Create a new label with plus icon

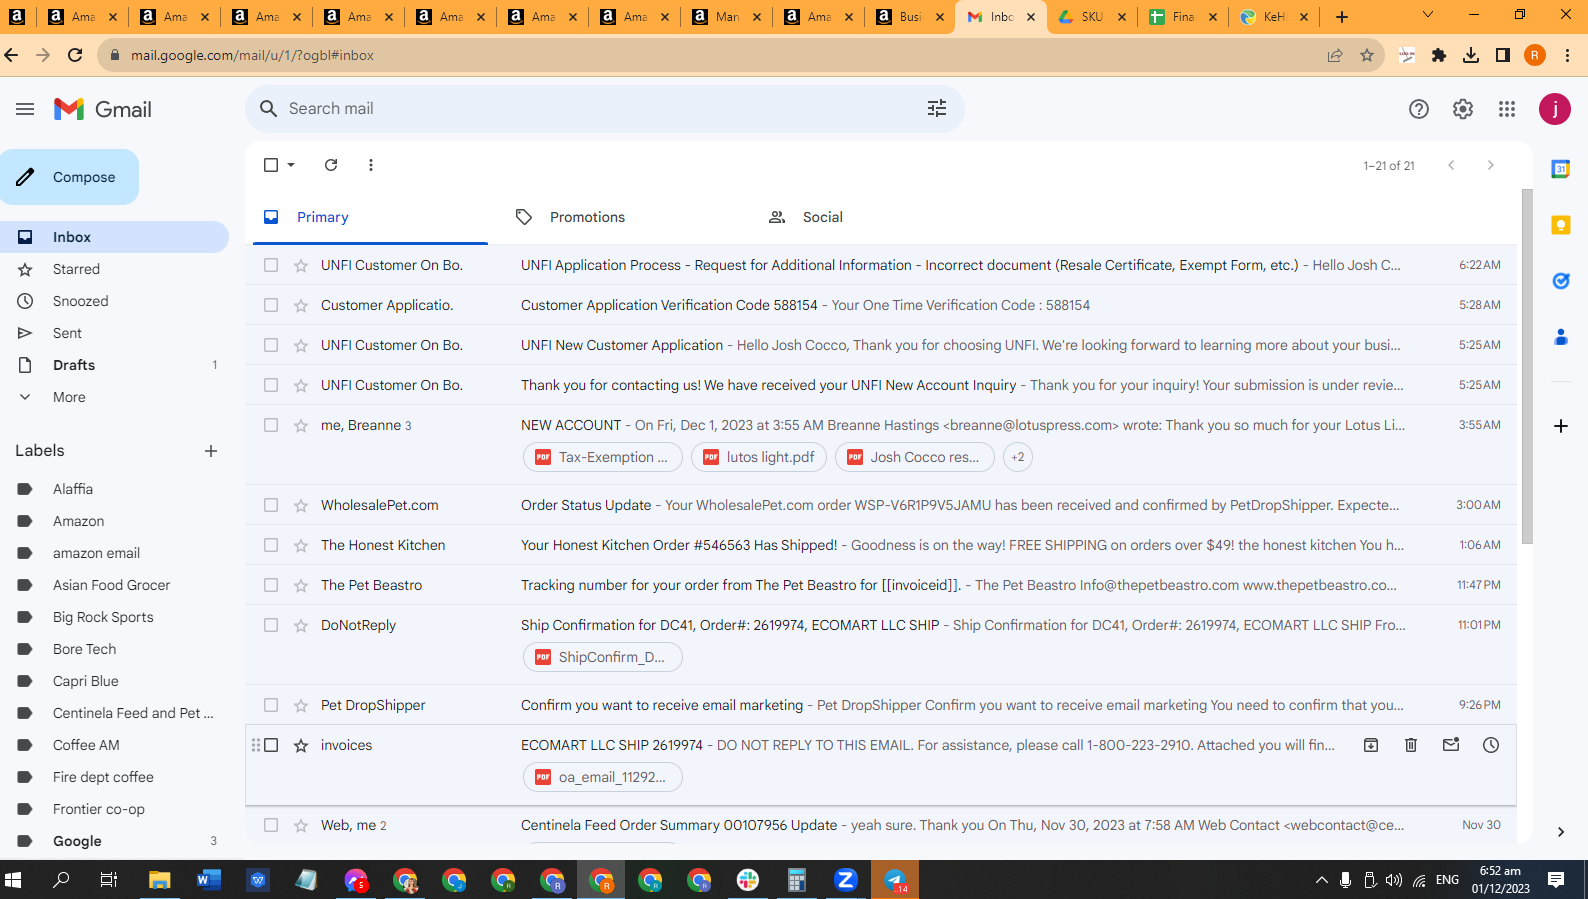(x=211, y=451)
